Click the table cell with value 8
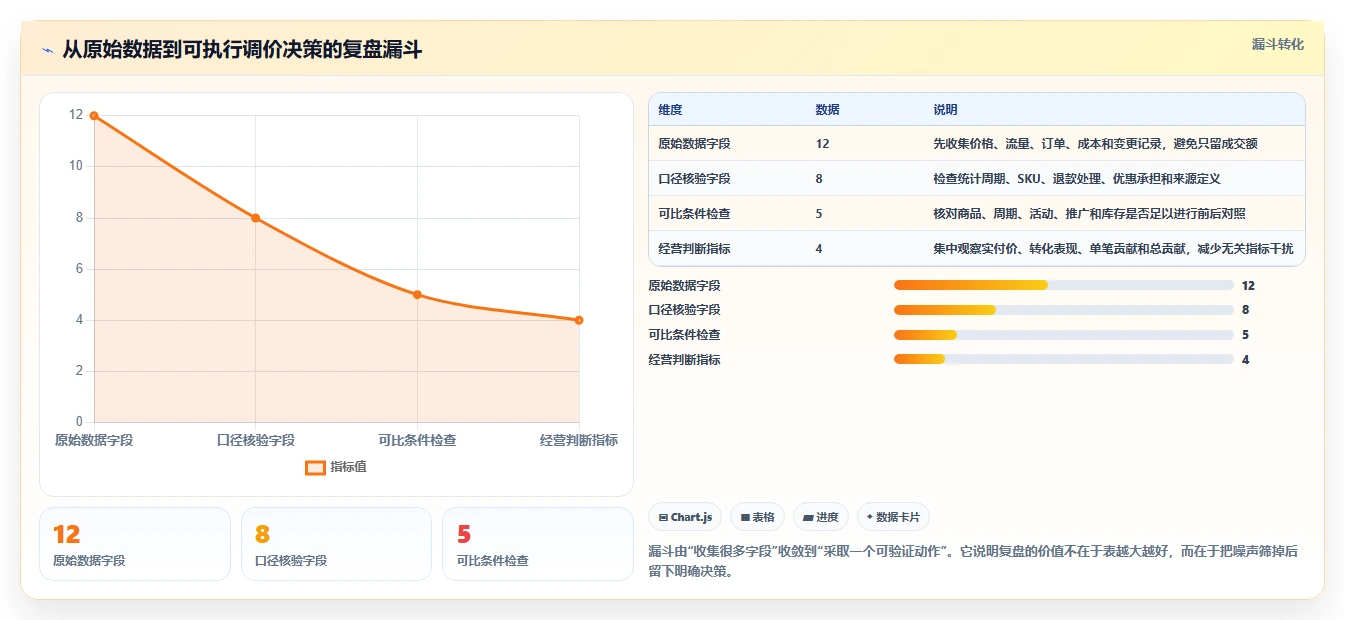 coord(819,179)
